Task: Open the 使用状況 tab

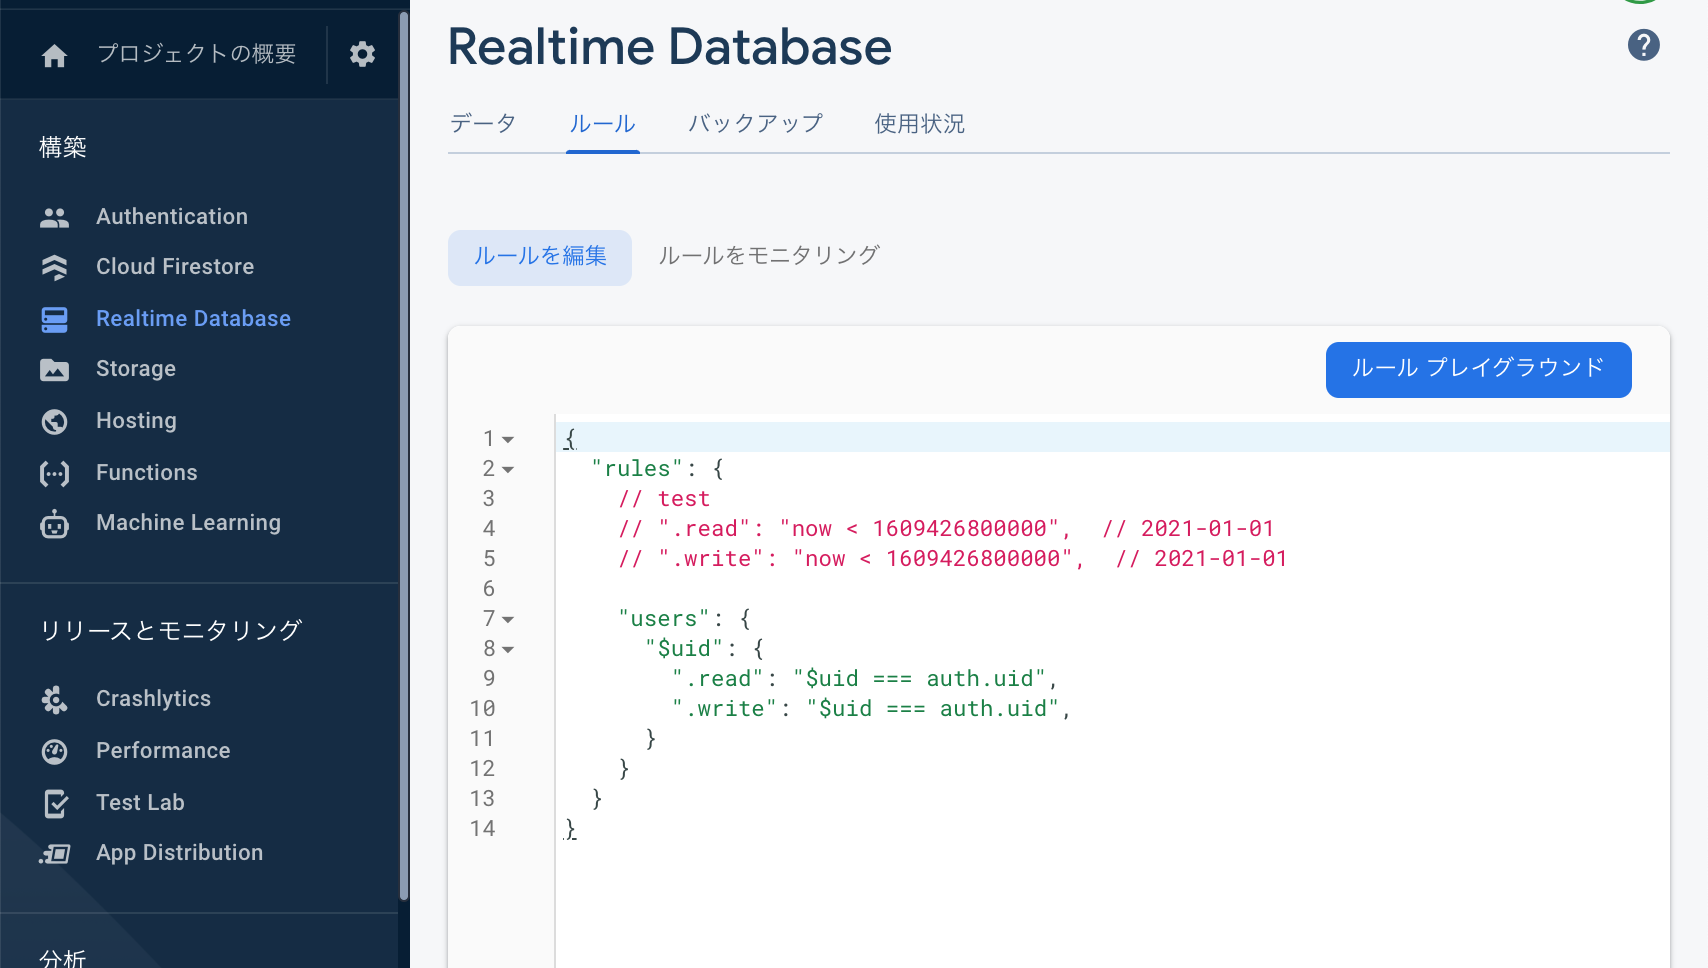Action: coord(920,123)
